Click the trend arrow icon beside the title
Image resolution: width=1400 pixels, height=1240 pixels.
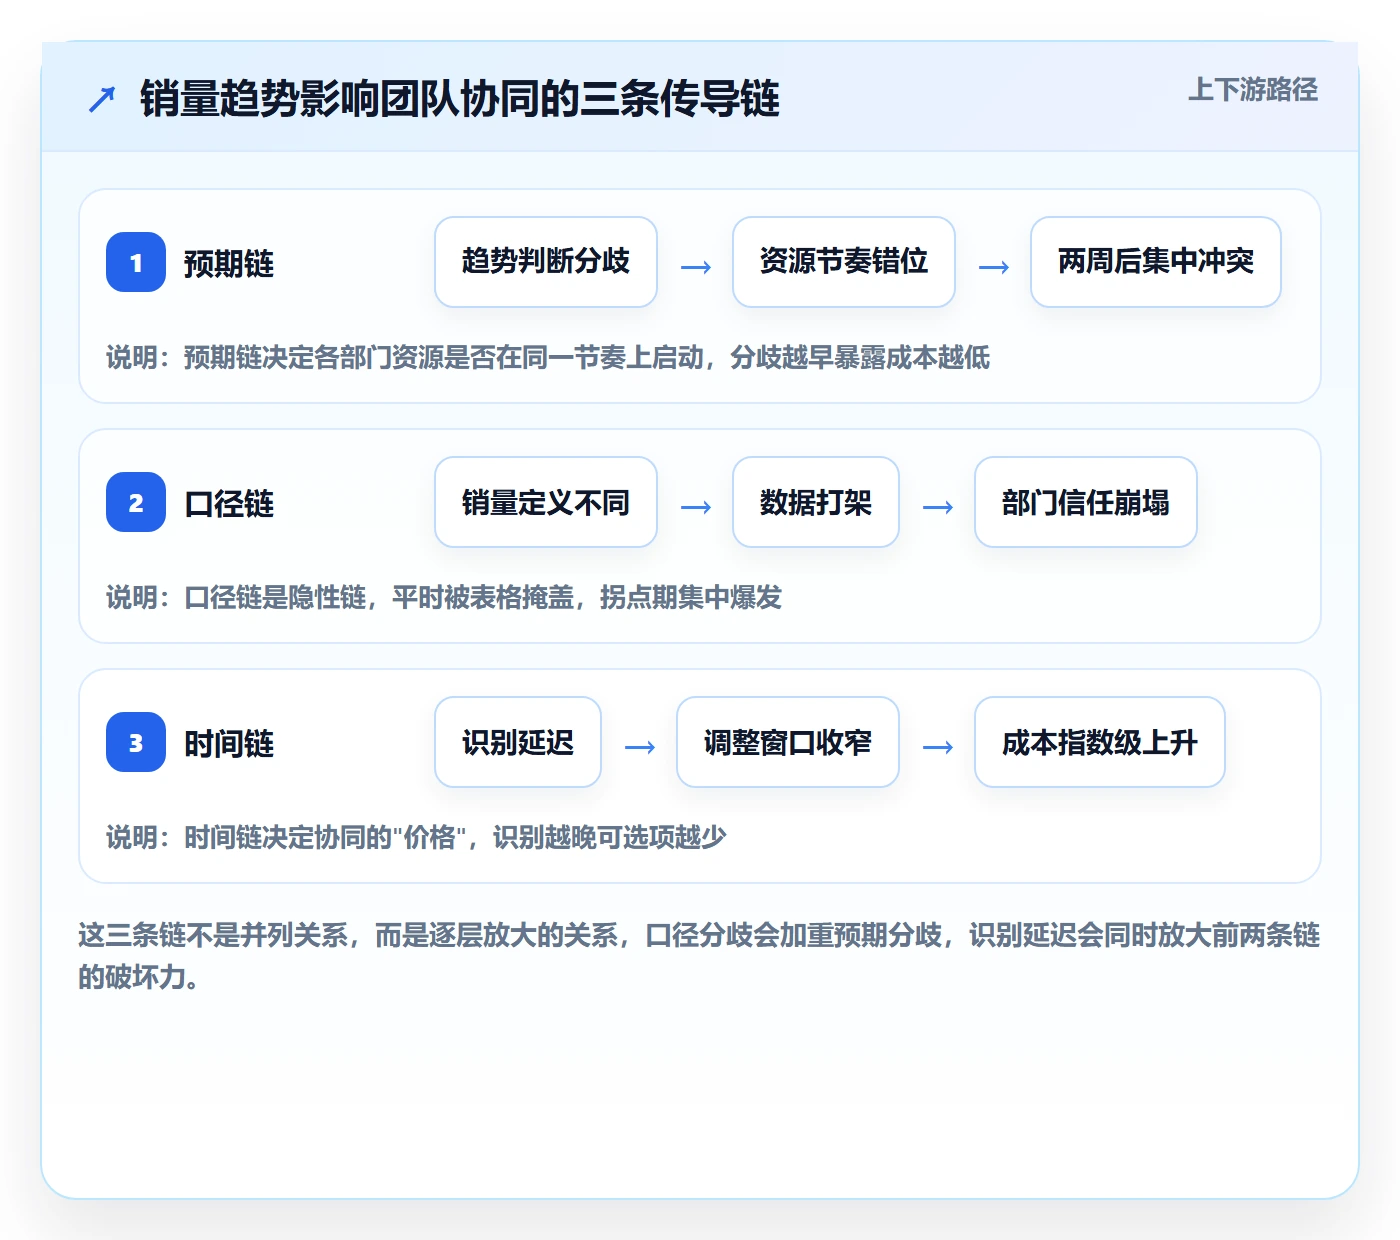click(102, 99)
